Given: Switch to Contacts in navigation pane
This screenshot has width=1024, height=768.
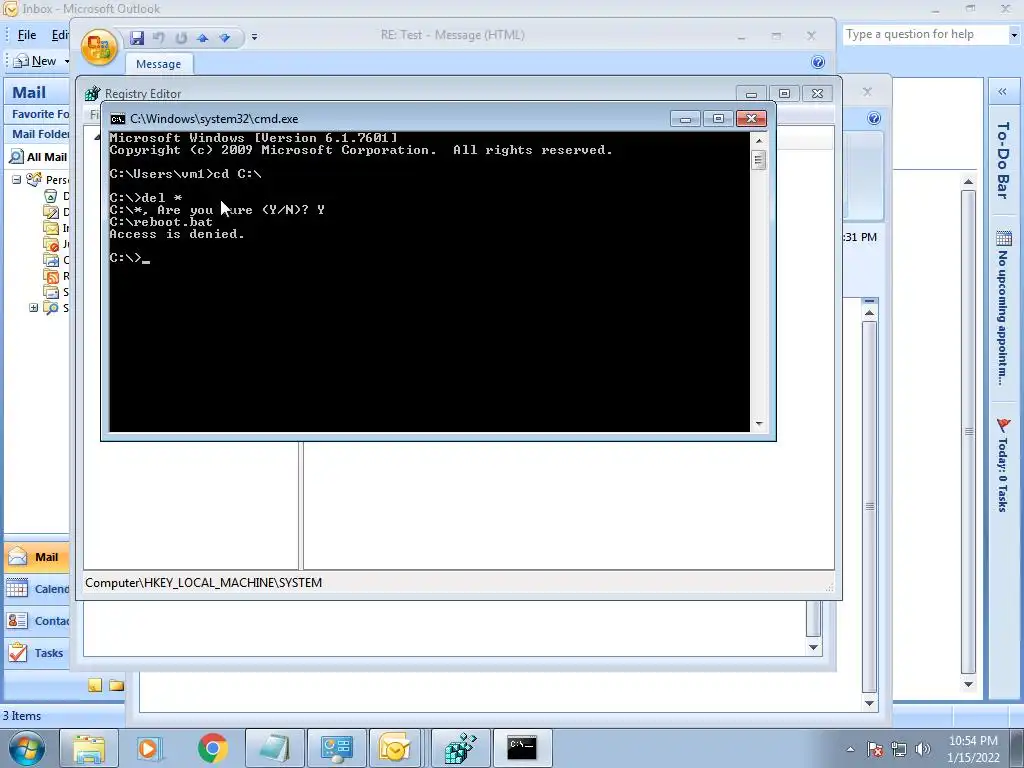Looking at the screenshot, I should (x=37, y=620).
